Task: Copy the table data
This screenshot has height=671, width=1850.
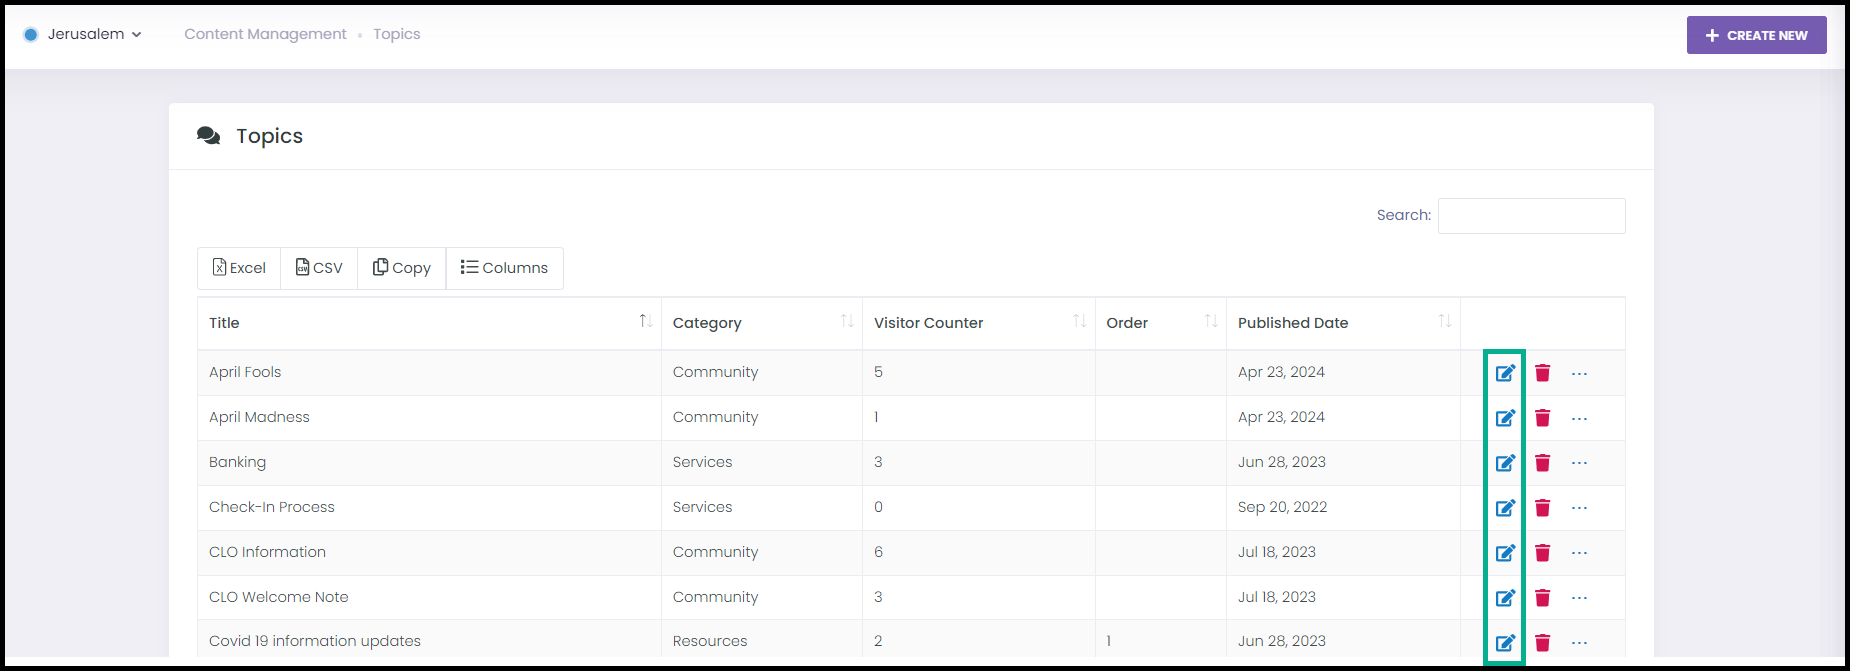Action: 402,268
